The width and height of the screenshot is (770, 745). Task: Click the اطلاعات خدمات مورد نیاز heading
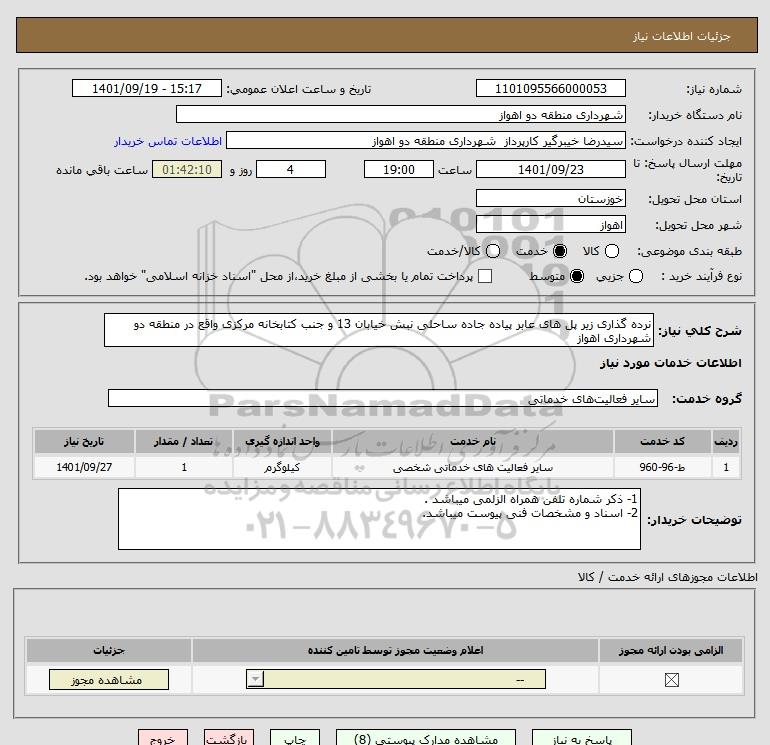(x=670, y=363)
